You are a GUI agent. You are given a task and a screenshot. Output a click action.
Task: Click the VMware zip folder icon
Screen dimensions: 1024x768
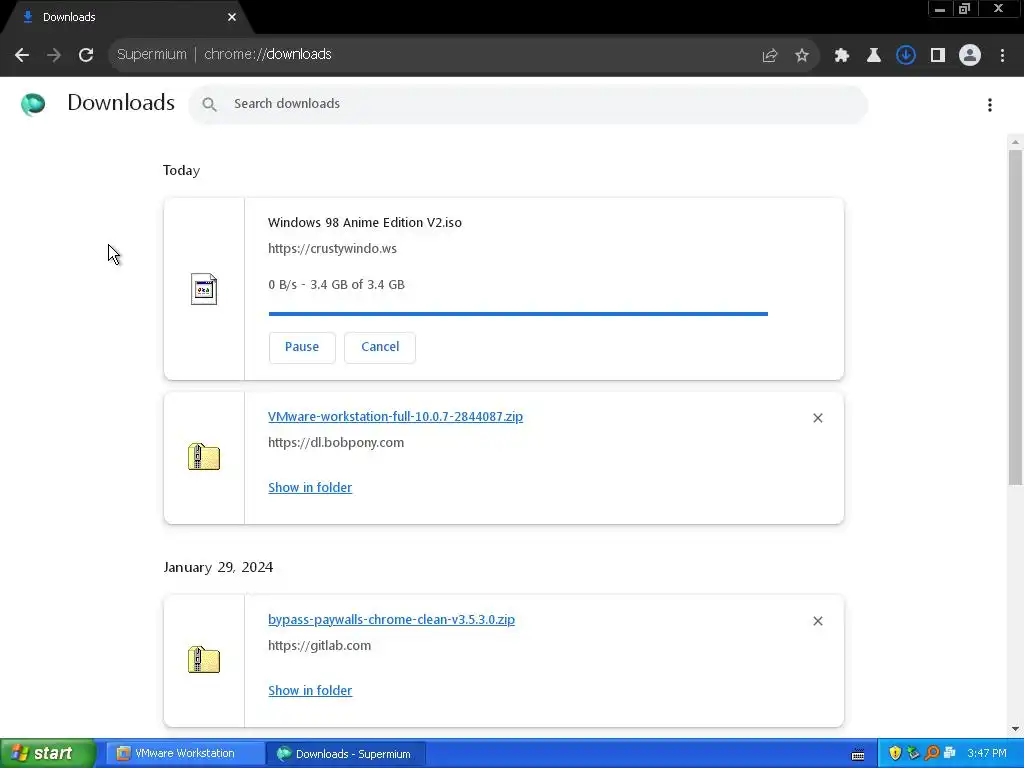coord(204,456)
